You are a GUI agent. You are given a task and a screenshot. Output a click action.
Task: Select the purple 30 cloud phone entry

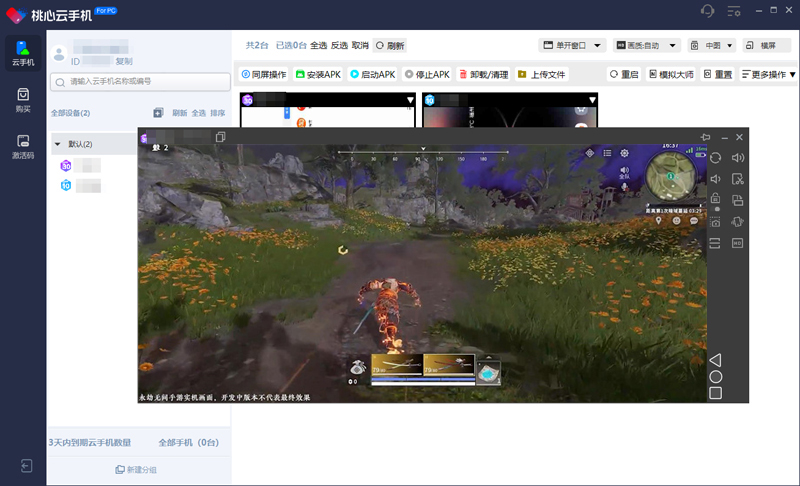81,166
